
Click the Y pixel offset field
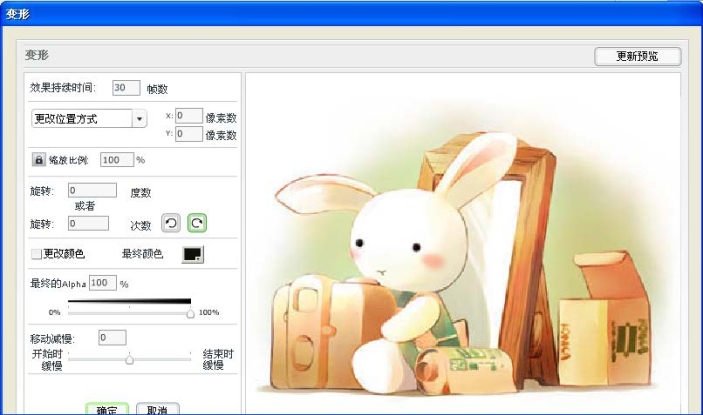coord(188,133)
